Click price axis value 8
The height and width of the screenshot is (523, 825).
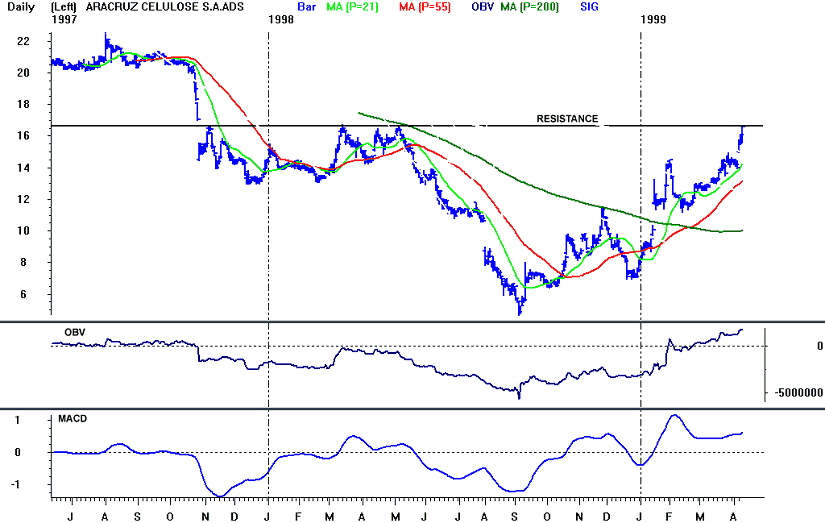coord(23,262)
